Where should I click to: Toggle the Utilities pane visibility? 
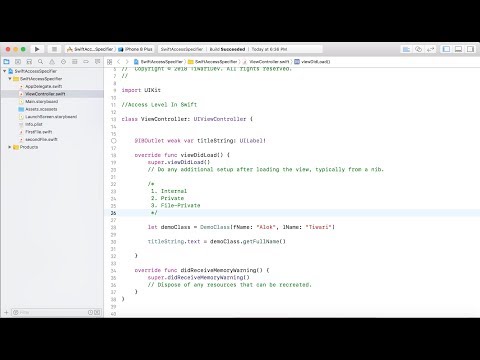pyautogui.click(x=470, y=49)
